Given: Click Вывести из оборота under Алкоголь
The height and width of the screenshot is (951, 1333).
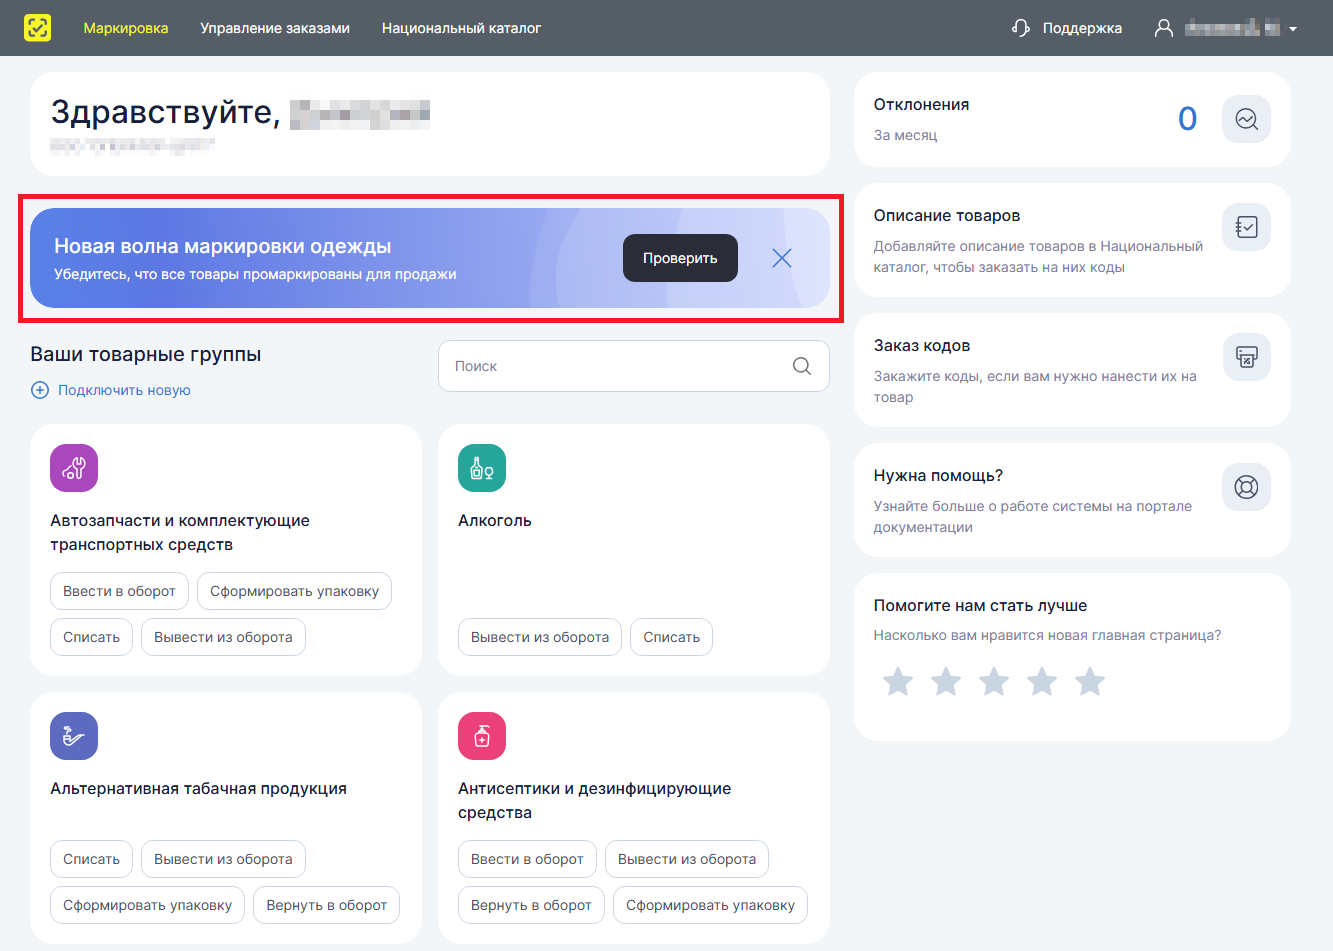Looking at the screenshot, I should (x=540, y=637).
